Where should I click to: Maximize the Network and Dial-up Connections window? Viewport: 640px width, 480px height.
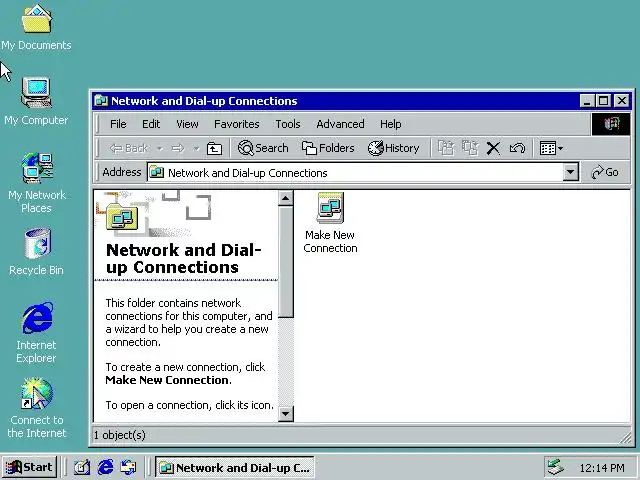coord(603,101)
